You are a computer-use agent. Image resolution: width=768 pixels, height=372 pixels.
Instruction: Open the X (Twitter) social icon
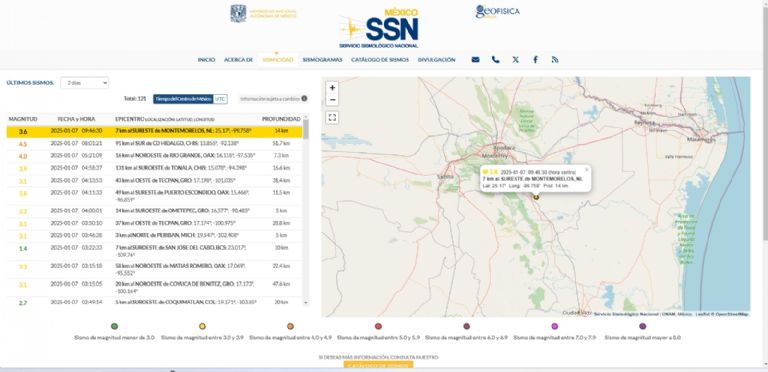pyautogui.click(x=515, y=60)
